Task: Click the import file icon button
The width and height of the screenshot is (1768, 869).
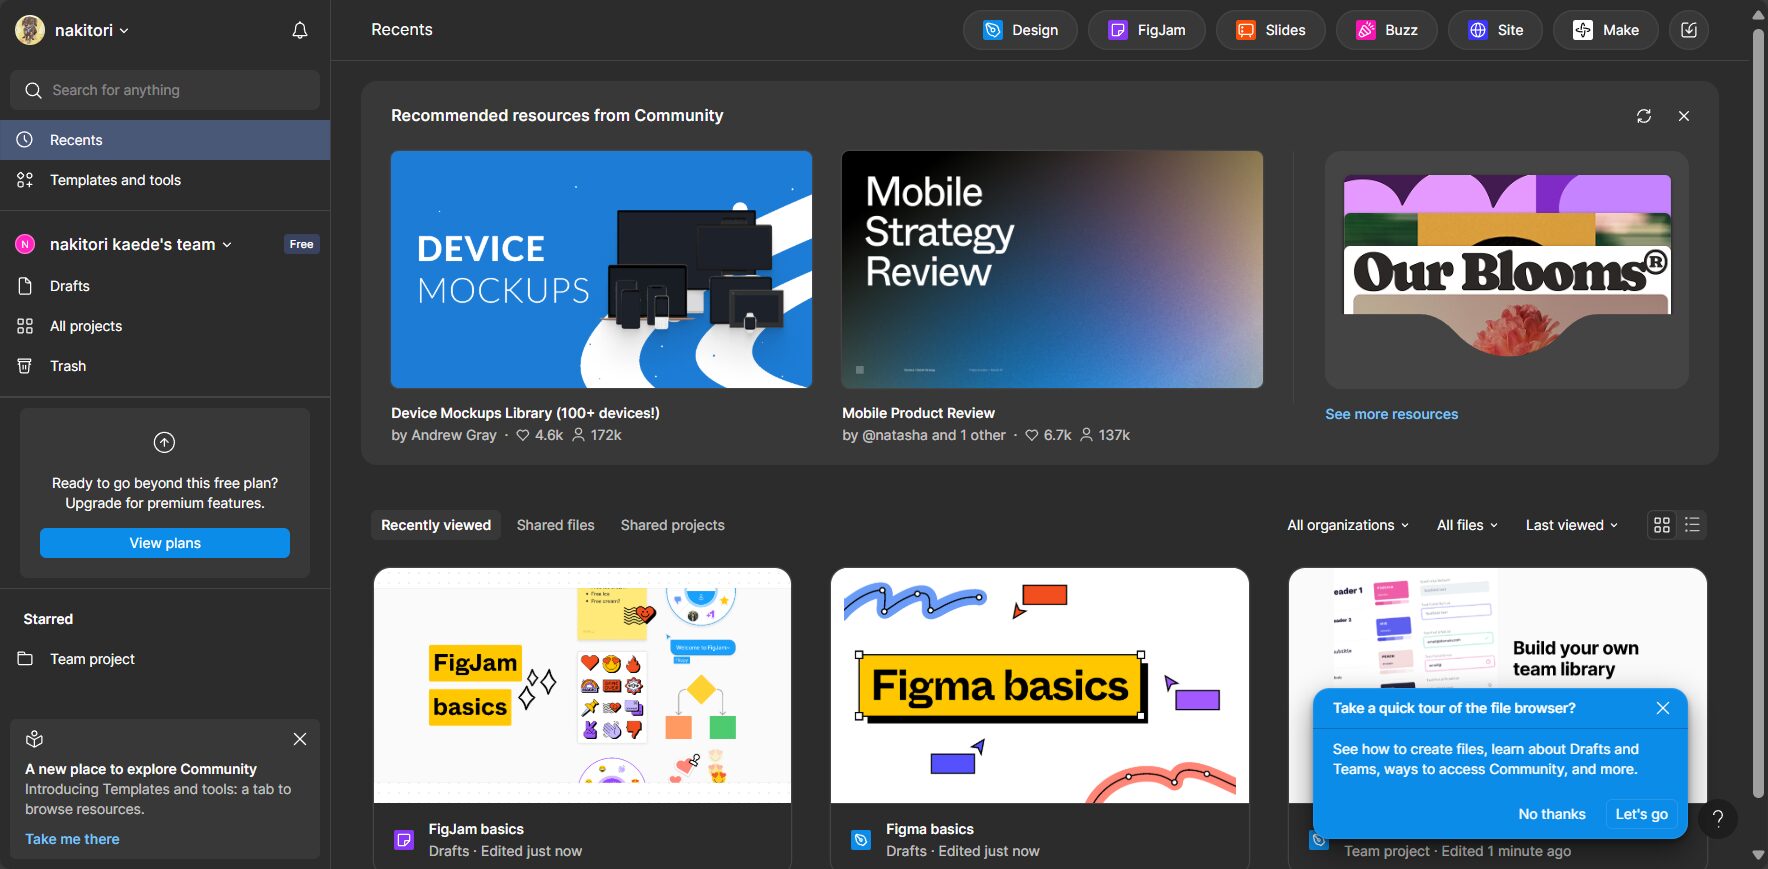Action: click(x=1689, y=30)
